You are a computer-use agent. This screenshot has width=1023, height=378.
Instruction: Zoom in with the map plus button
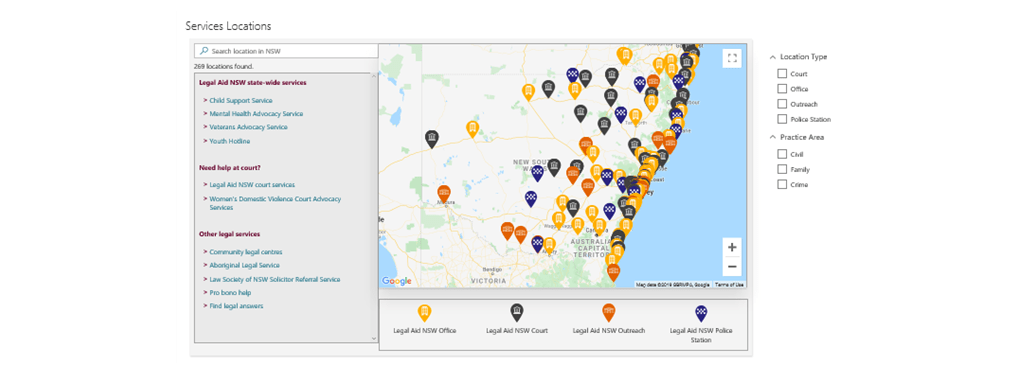point(732,247)
